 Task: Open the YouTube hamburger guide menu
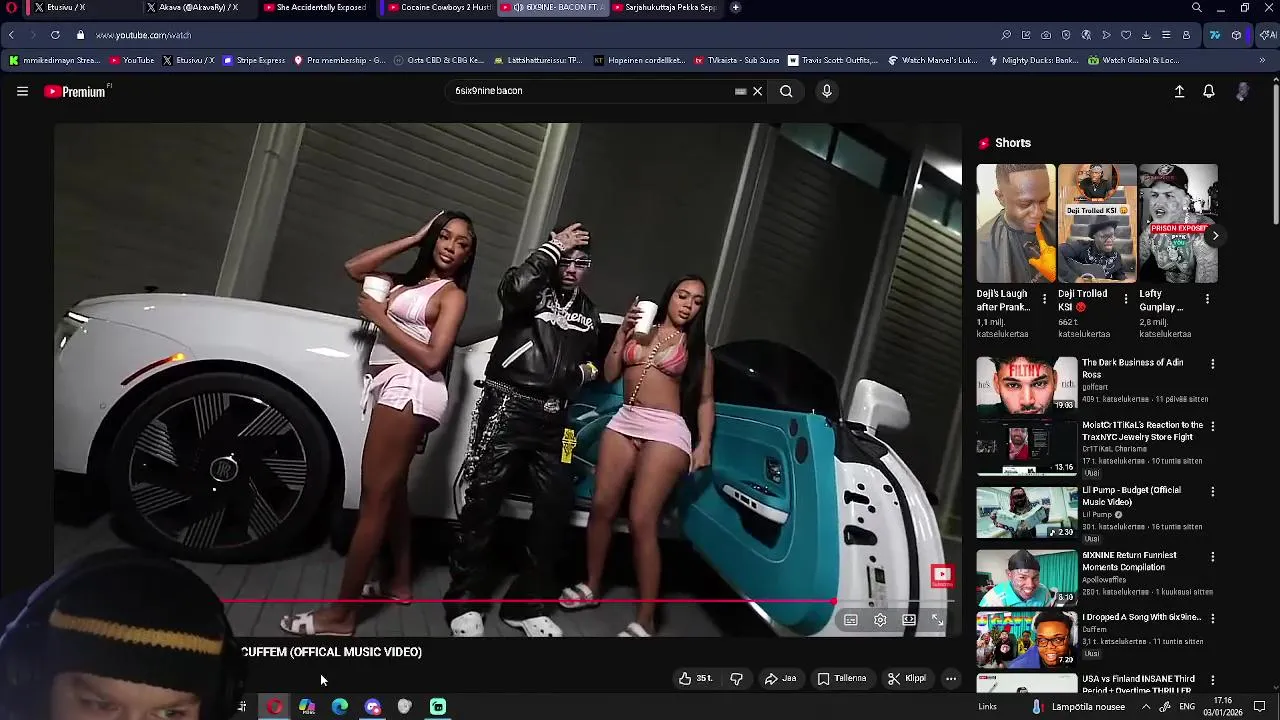22,91
